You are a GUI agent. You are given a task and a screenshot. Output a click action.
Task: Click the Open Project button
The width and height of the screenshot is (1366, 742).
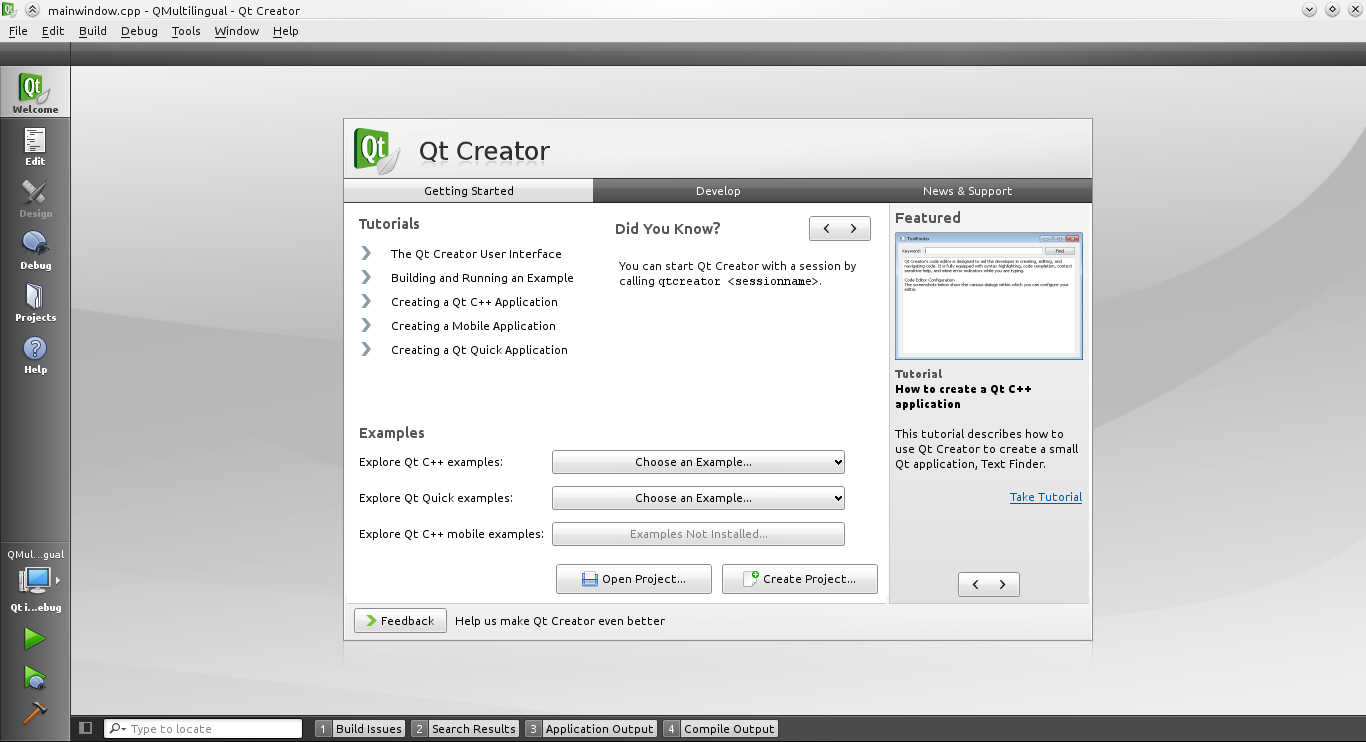tap(634, 579)
